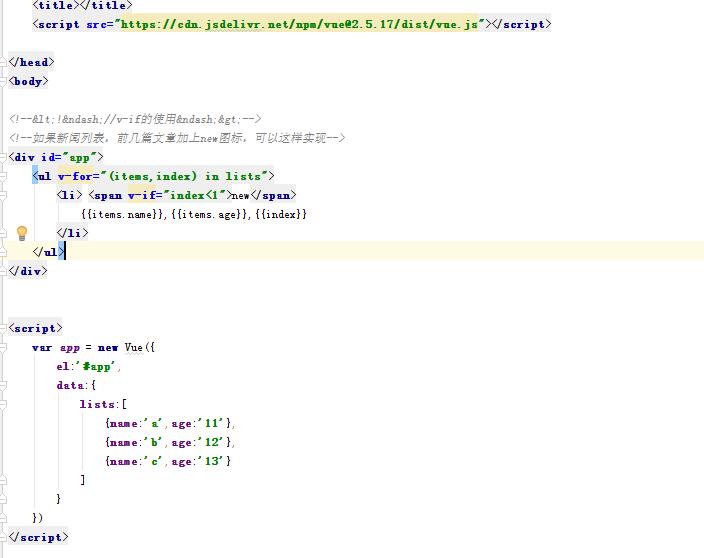Image resolution: width=704 pixels, height=558 pixels.
Task: Click the id="app" attribute text
Action: (x=69, y=158)
